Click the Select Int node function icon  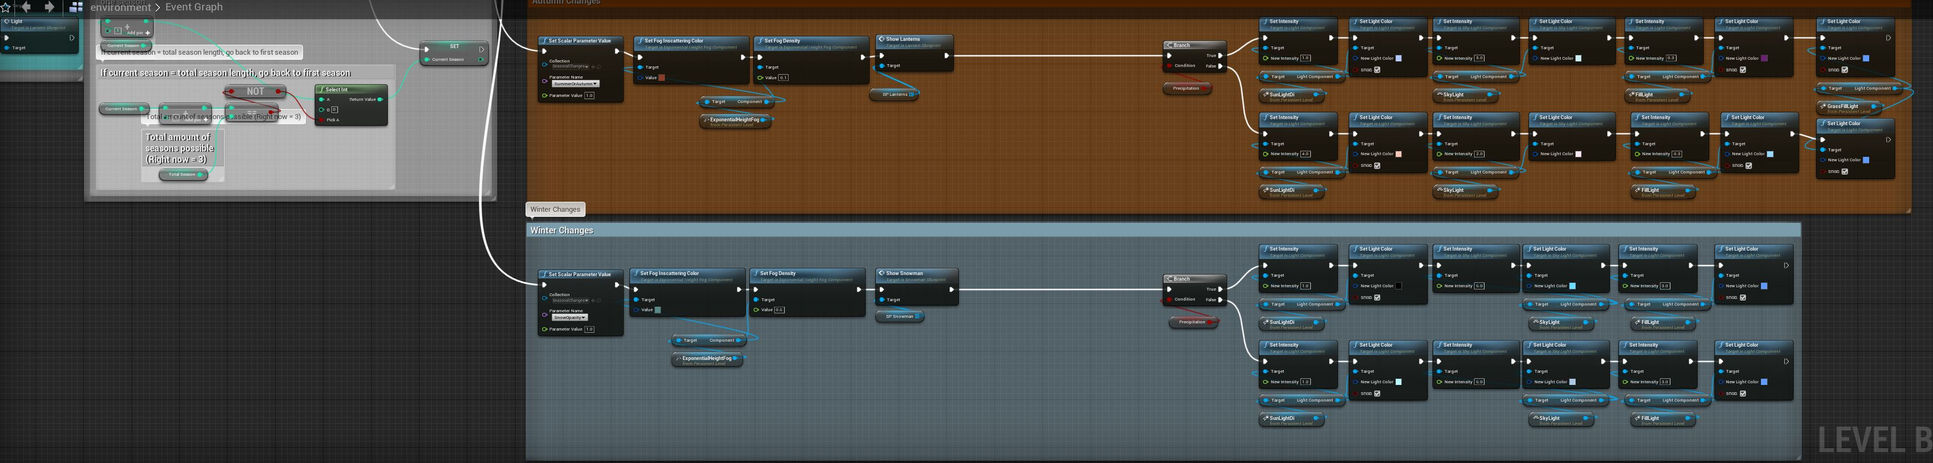321,89
